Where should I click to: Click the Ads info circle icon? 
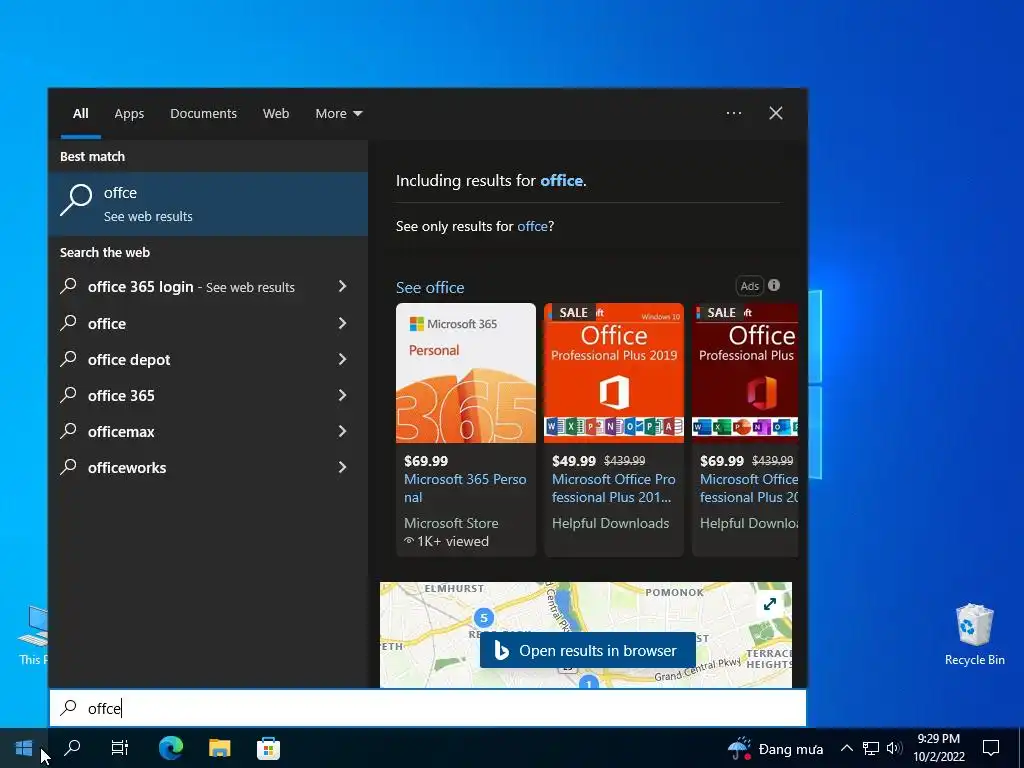tap(774, 285)
